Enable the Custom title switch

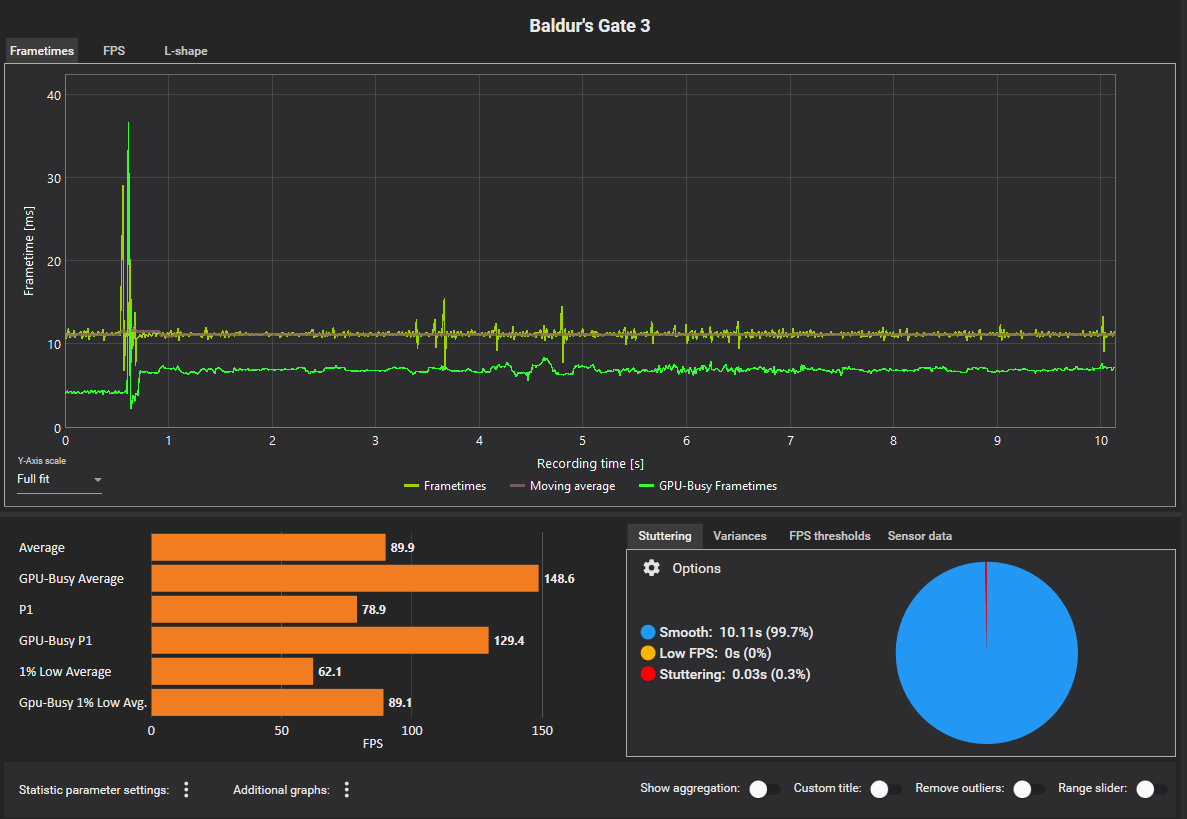886,789
